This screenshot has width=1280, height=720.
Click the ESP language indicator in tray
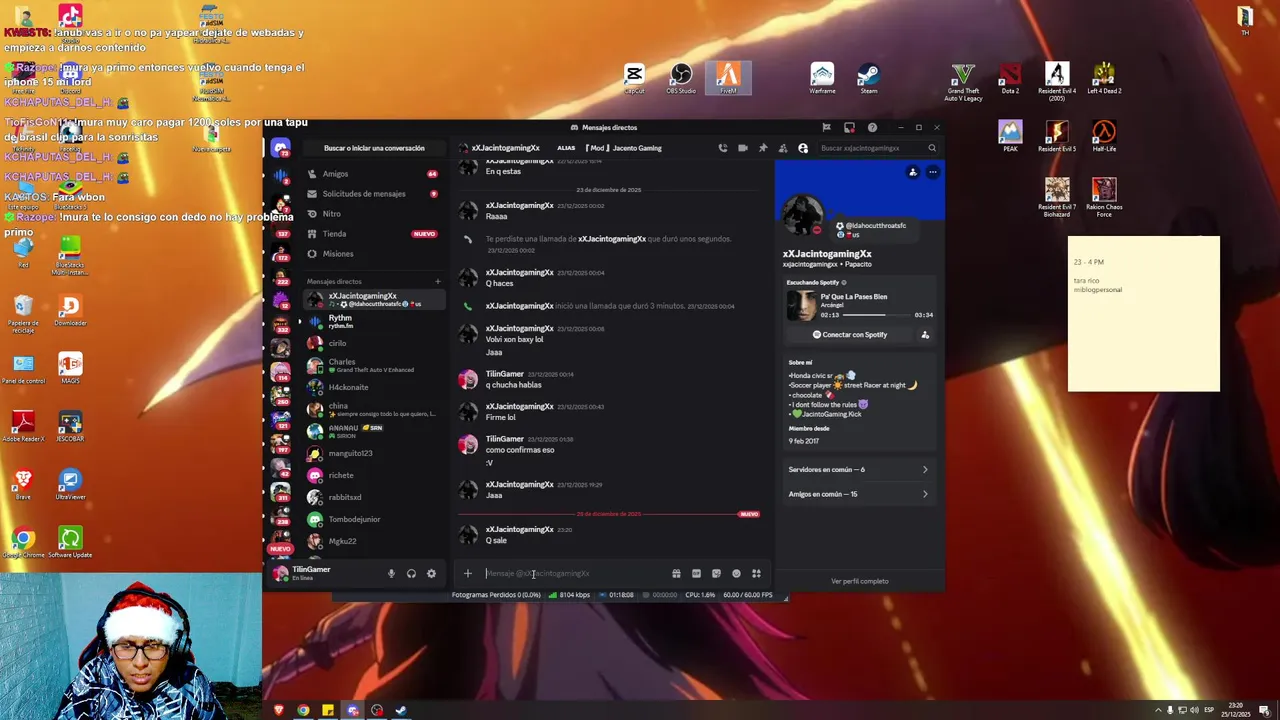[1208, 710]
